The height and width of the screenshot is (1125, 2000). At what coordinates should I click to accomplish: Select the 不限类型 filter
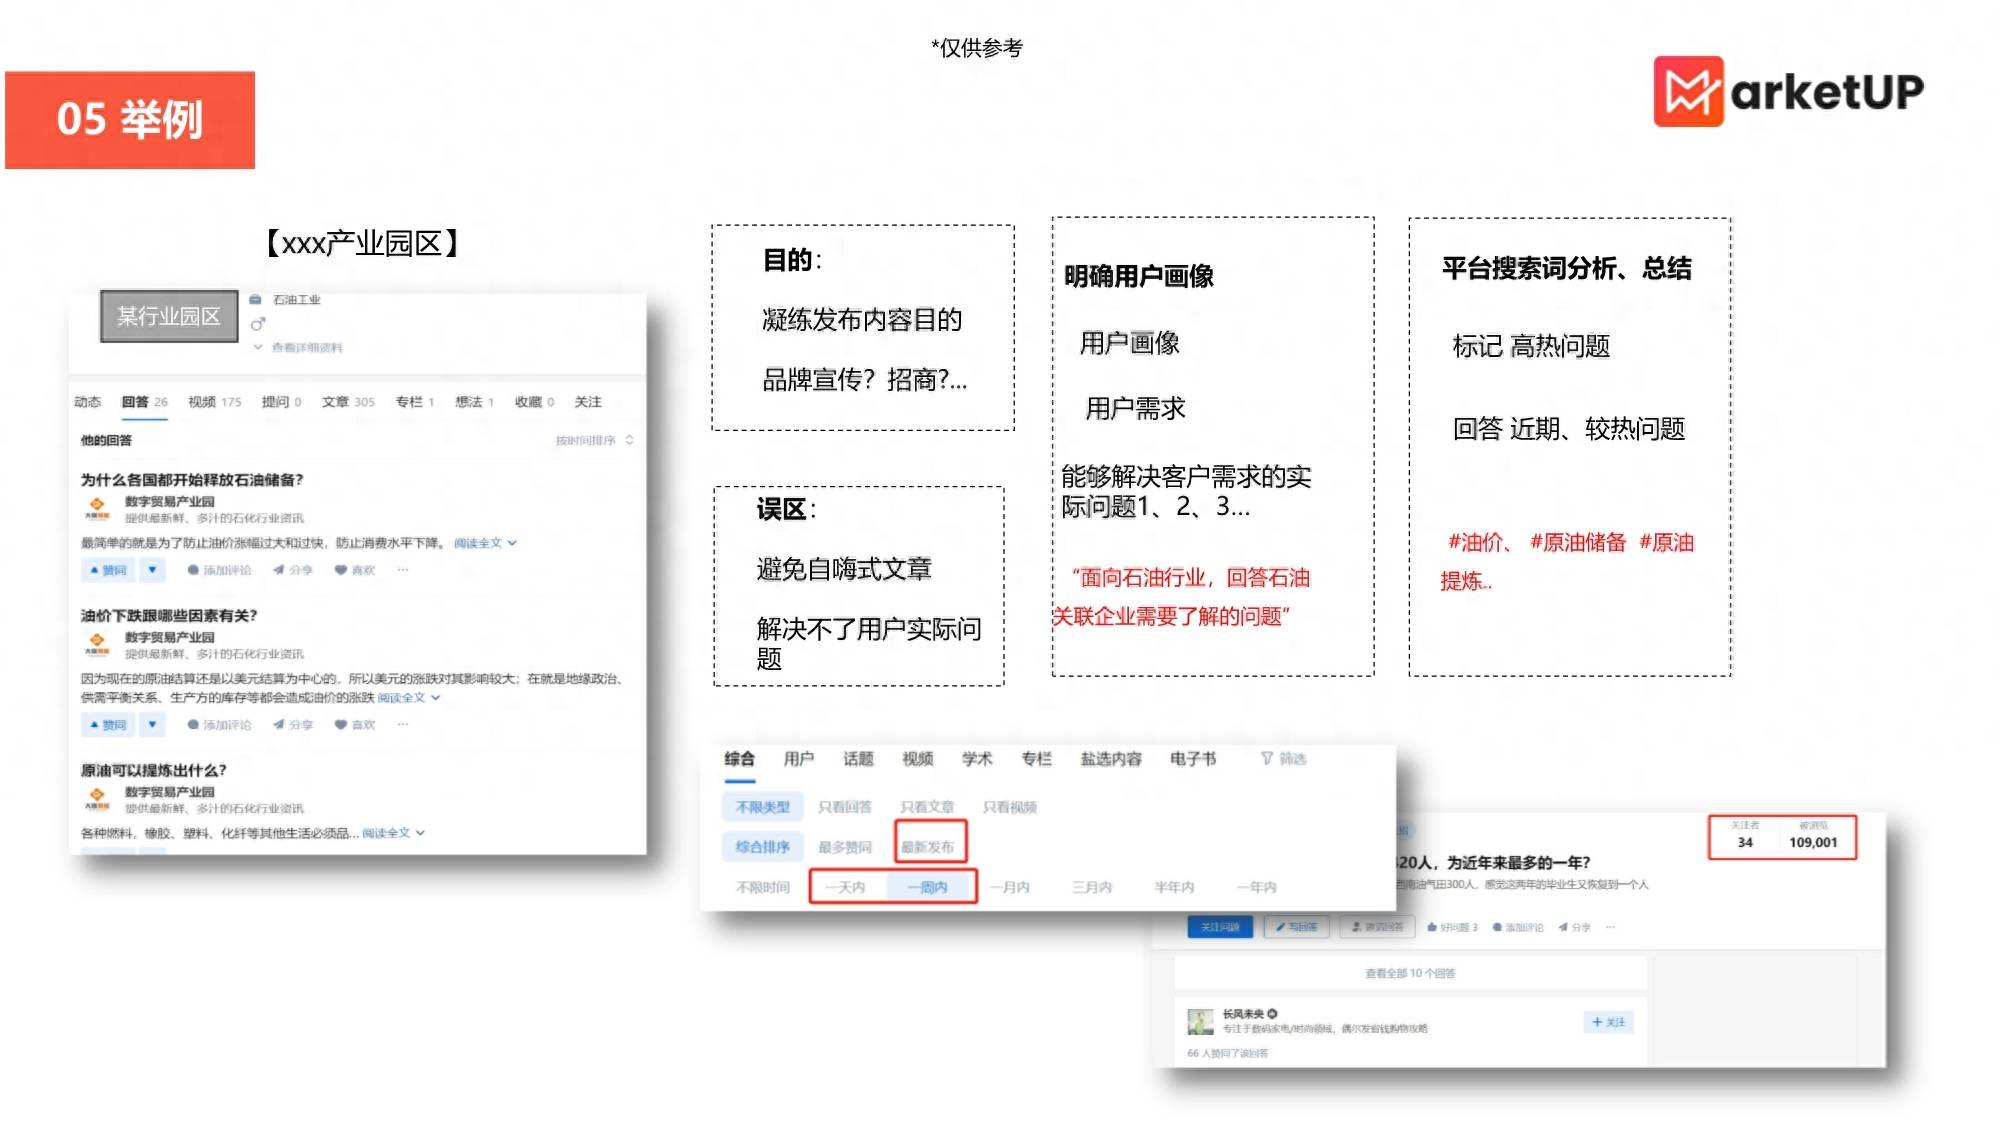point(763,807)
